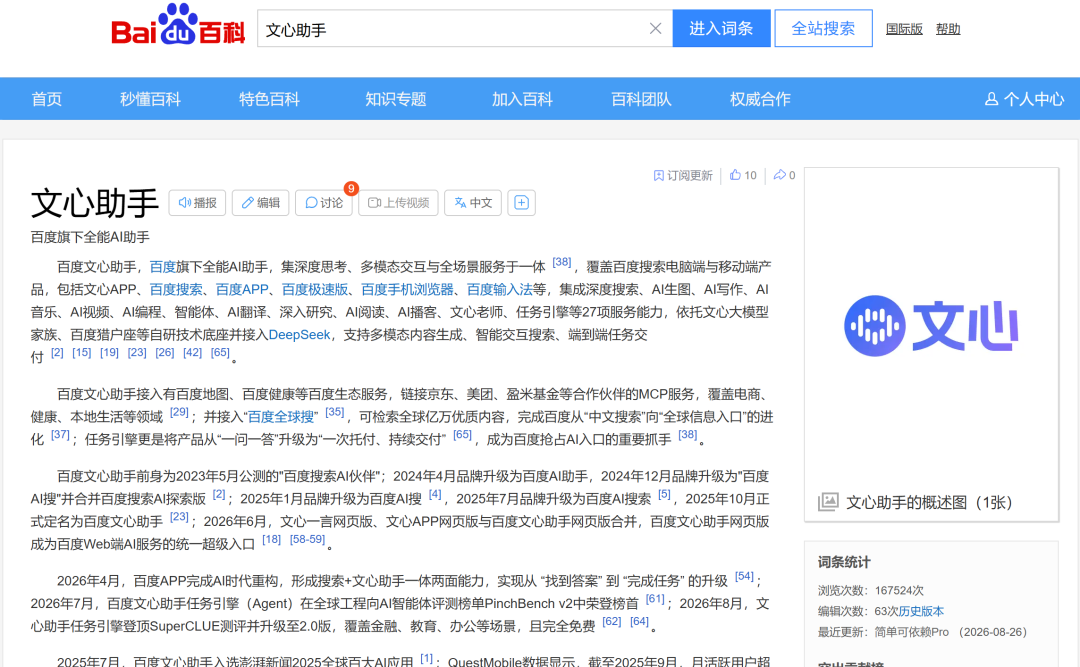The width and height of the screenshot is (1080, 667).
Task: Click citation reference [58-59]
Action: tap(307, 540)
